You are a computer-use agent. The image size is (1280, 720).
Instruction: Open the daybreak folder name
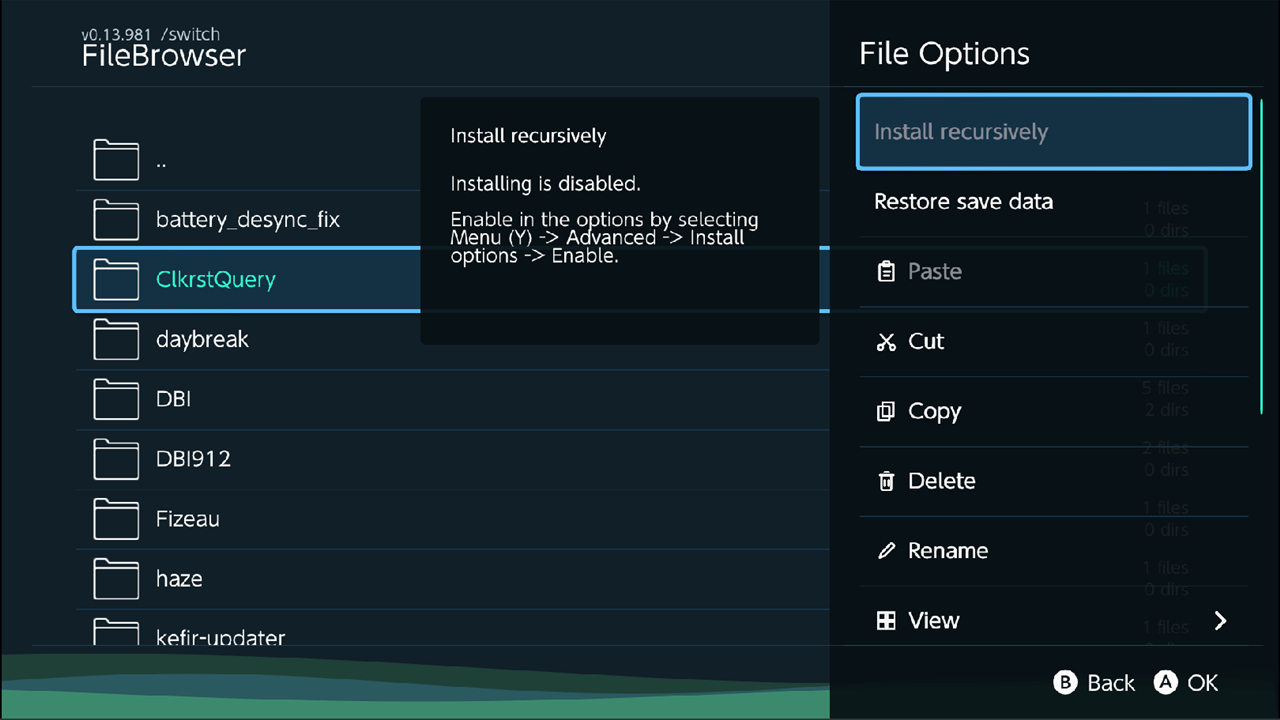(x=202, y=340)
